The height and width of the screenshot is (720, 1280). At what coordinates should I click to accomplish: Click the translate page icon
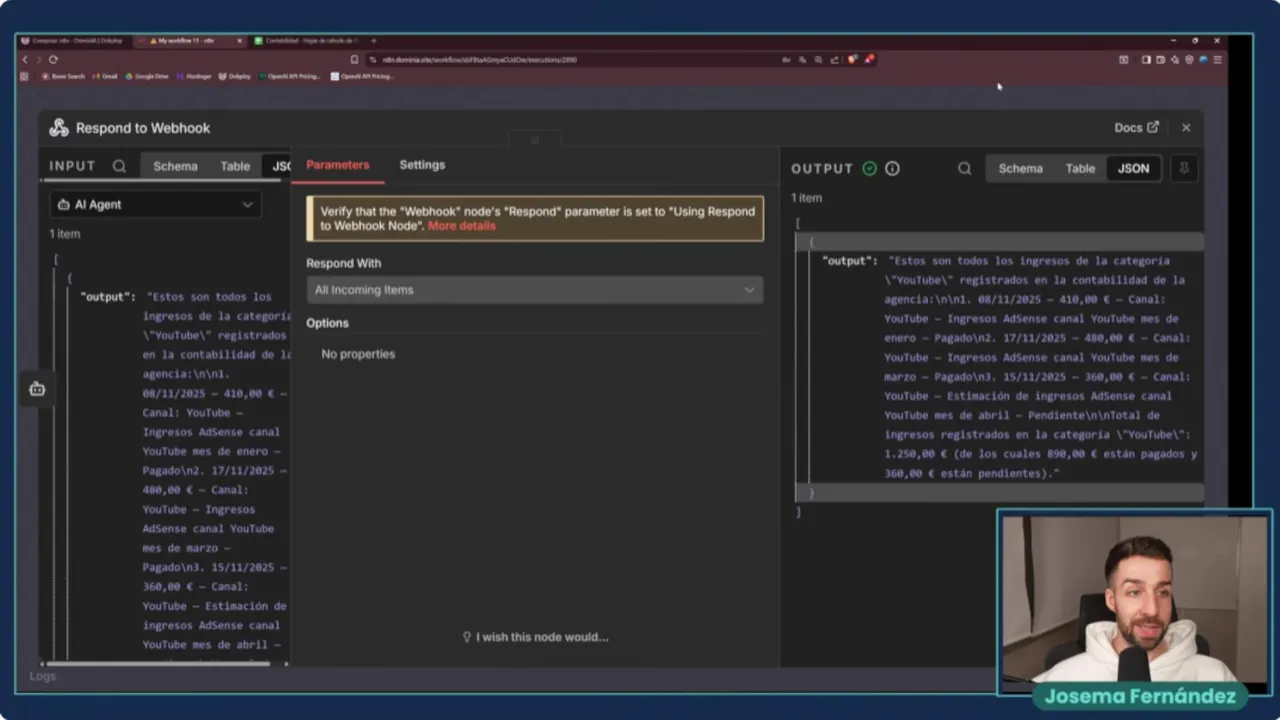click(x=802, y=60)
